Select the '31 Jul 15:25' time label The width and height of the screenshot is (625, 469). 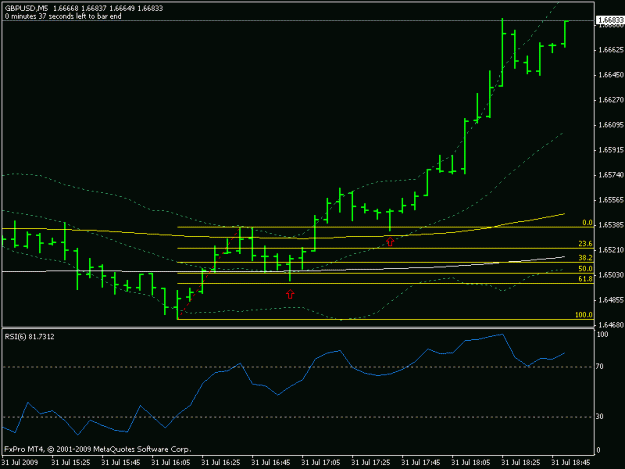point(71,463)
